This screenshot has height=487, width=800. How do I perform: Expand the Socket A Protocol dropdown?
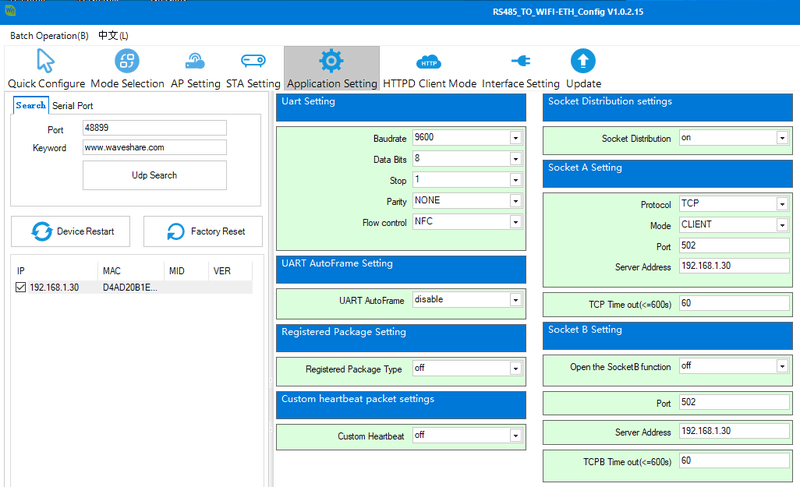tap(781, 204)
